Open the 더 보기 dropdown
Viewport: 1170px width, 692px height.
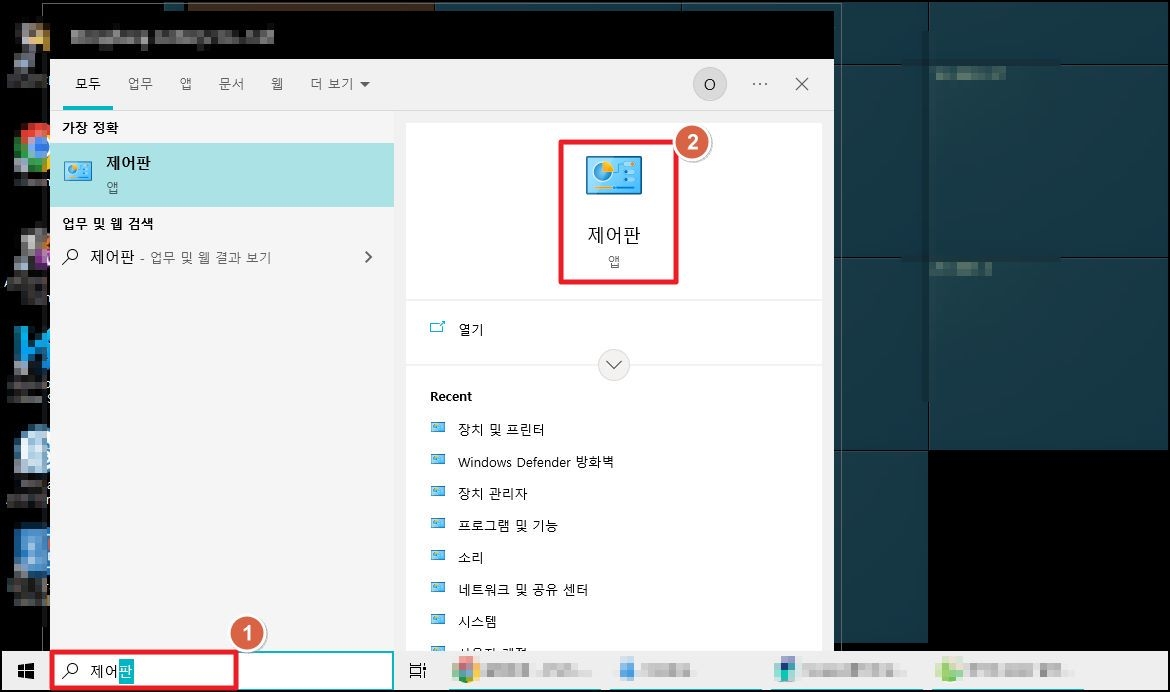click(338, 84)
